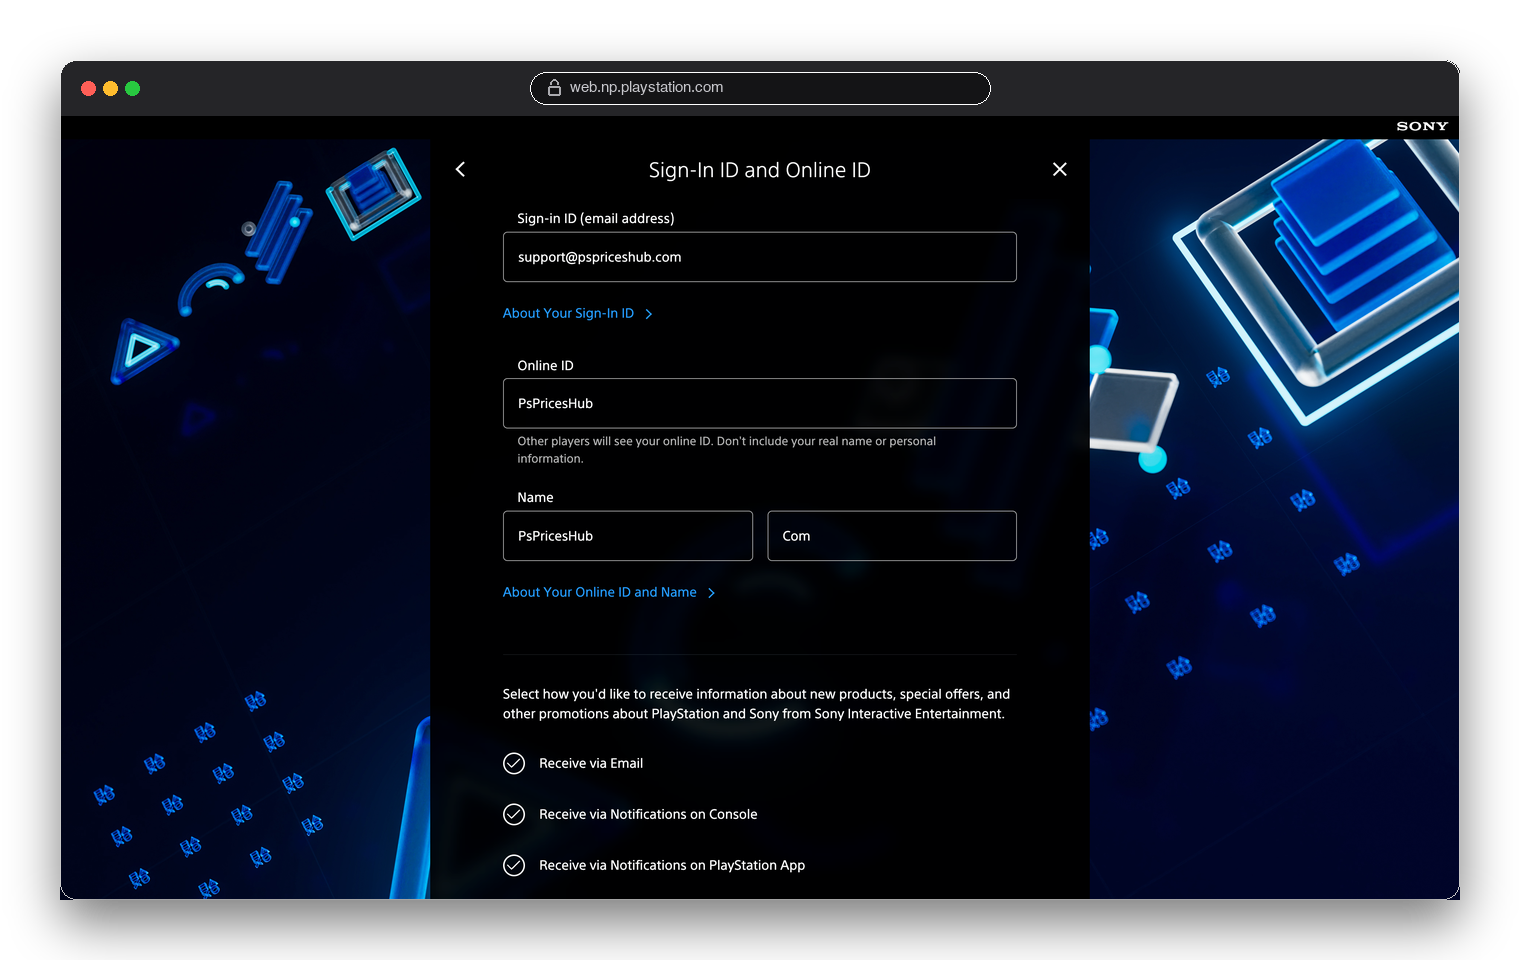This screenshot has width=1520, height=960.
Task: Toggle Receive via Notifications on PlayStation App checkbox
Action: (x=514, y=865)
